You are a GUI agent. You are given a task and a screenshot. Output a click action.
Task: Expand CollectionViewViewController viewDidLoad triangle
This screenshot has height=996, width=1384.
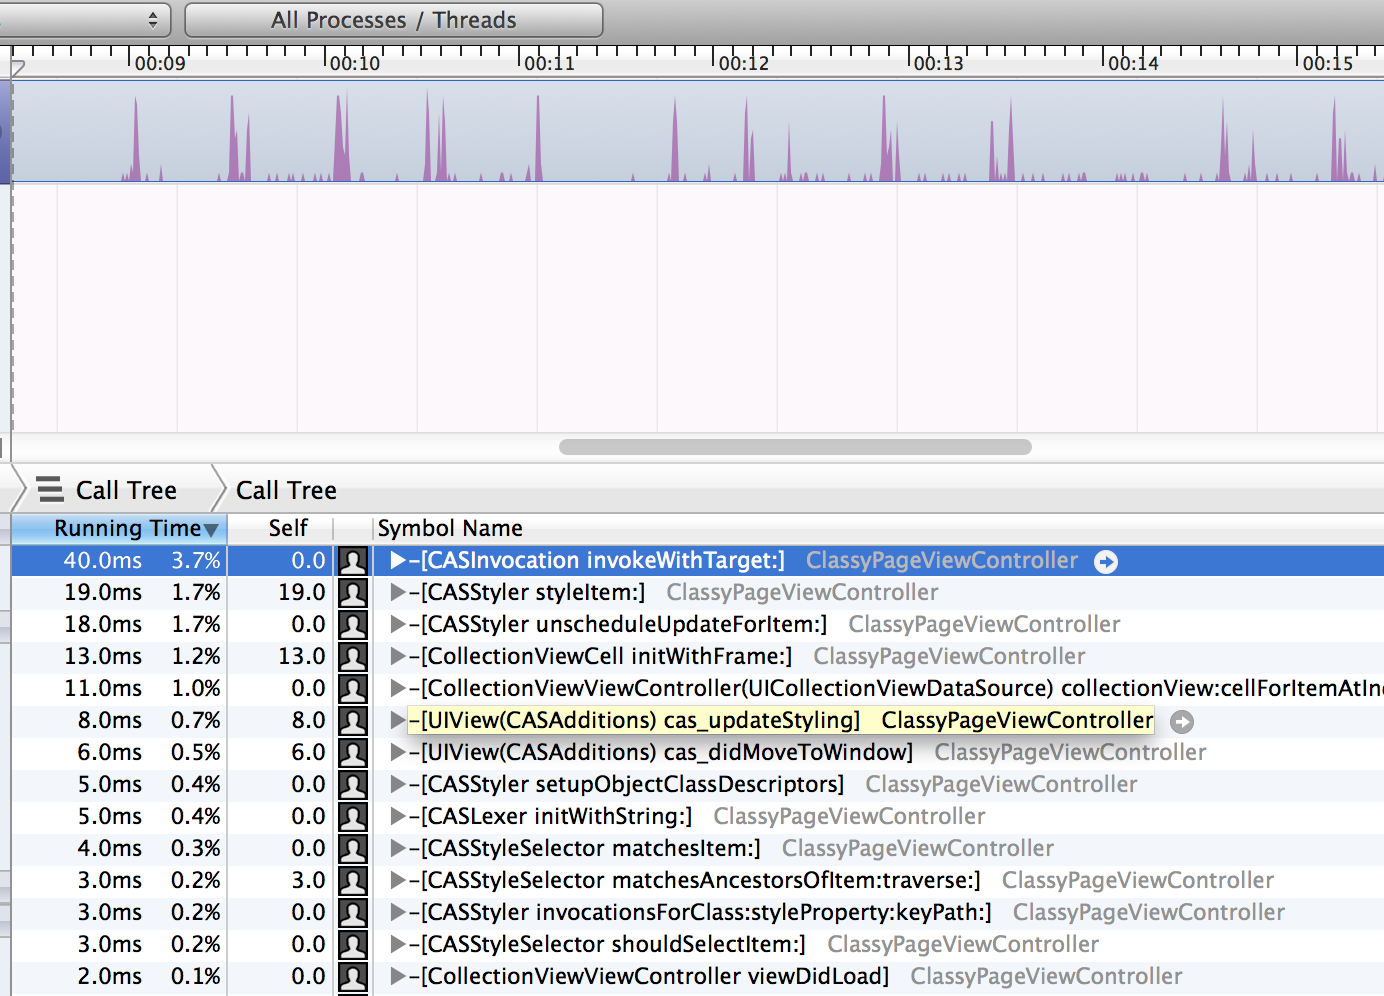coord(398,976)
